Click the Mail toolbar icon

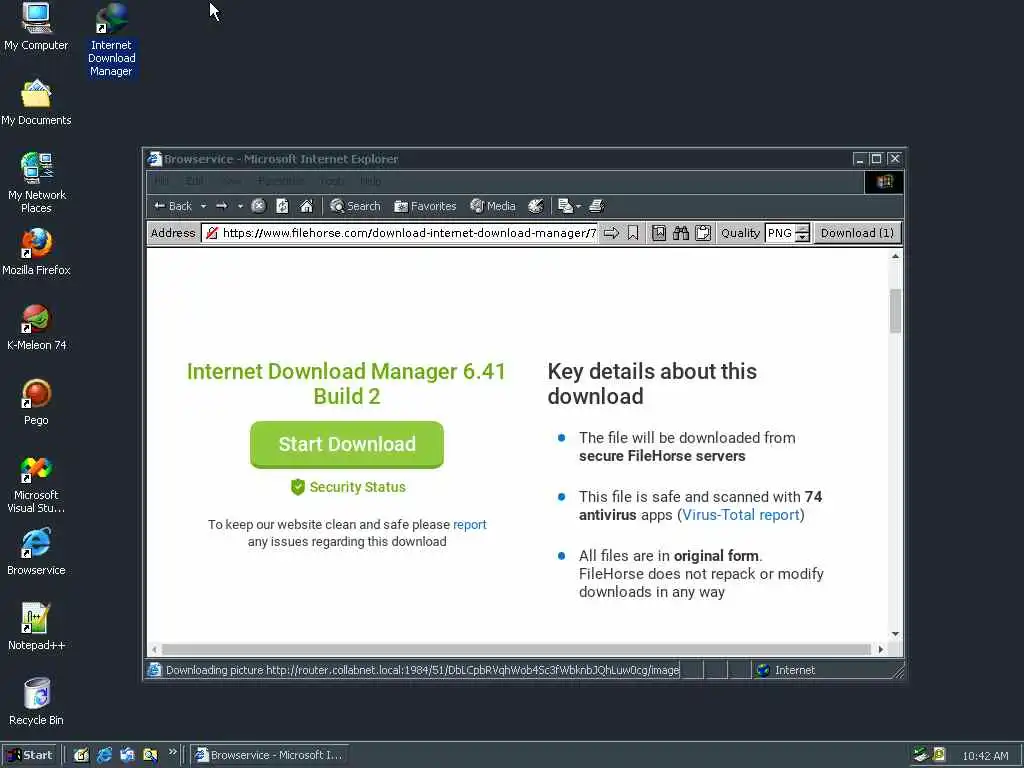point(565,206)
